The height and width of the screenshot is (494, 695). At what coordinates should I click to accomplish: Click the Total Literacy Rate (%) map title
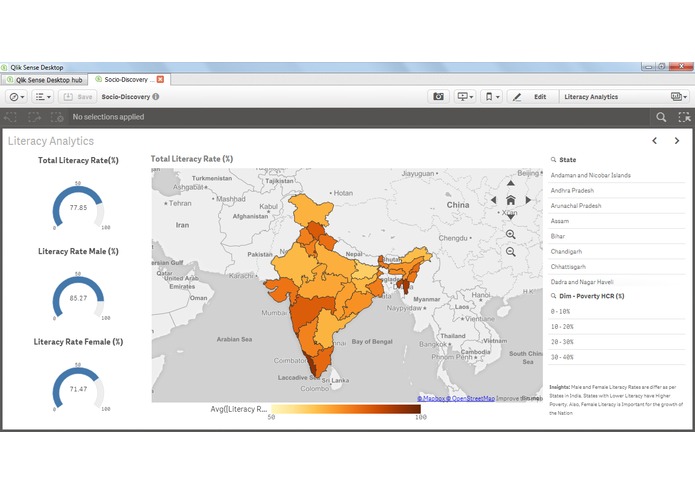[191, 159]
